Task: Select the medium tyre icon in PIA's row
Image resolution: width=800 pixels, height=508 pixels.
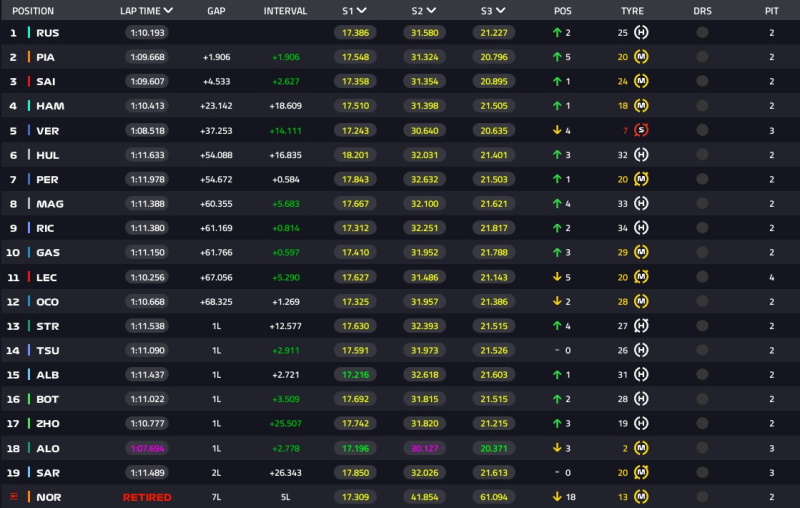Action: click(641, 57)
